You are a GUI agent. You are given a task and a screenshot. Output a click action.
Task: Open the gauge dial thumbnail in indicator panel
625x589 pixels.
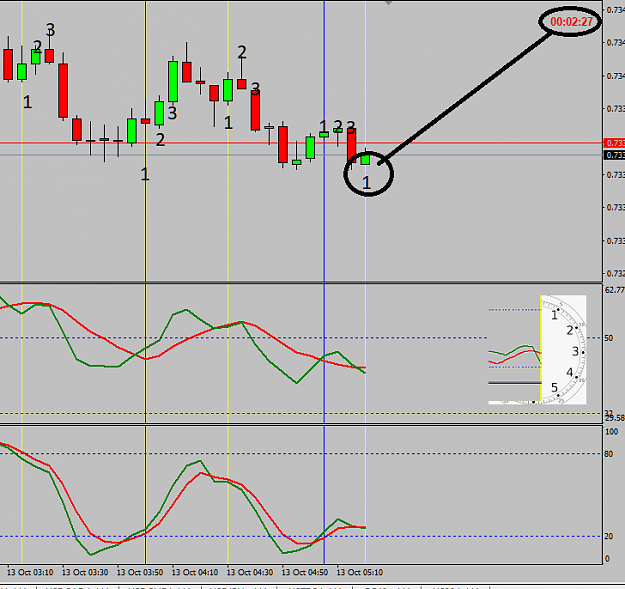coord(537,349)
